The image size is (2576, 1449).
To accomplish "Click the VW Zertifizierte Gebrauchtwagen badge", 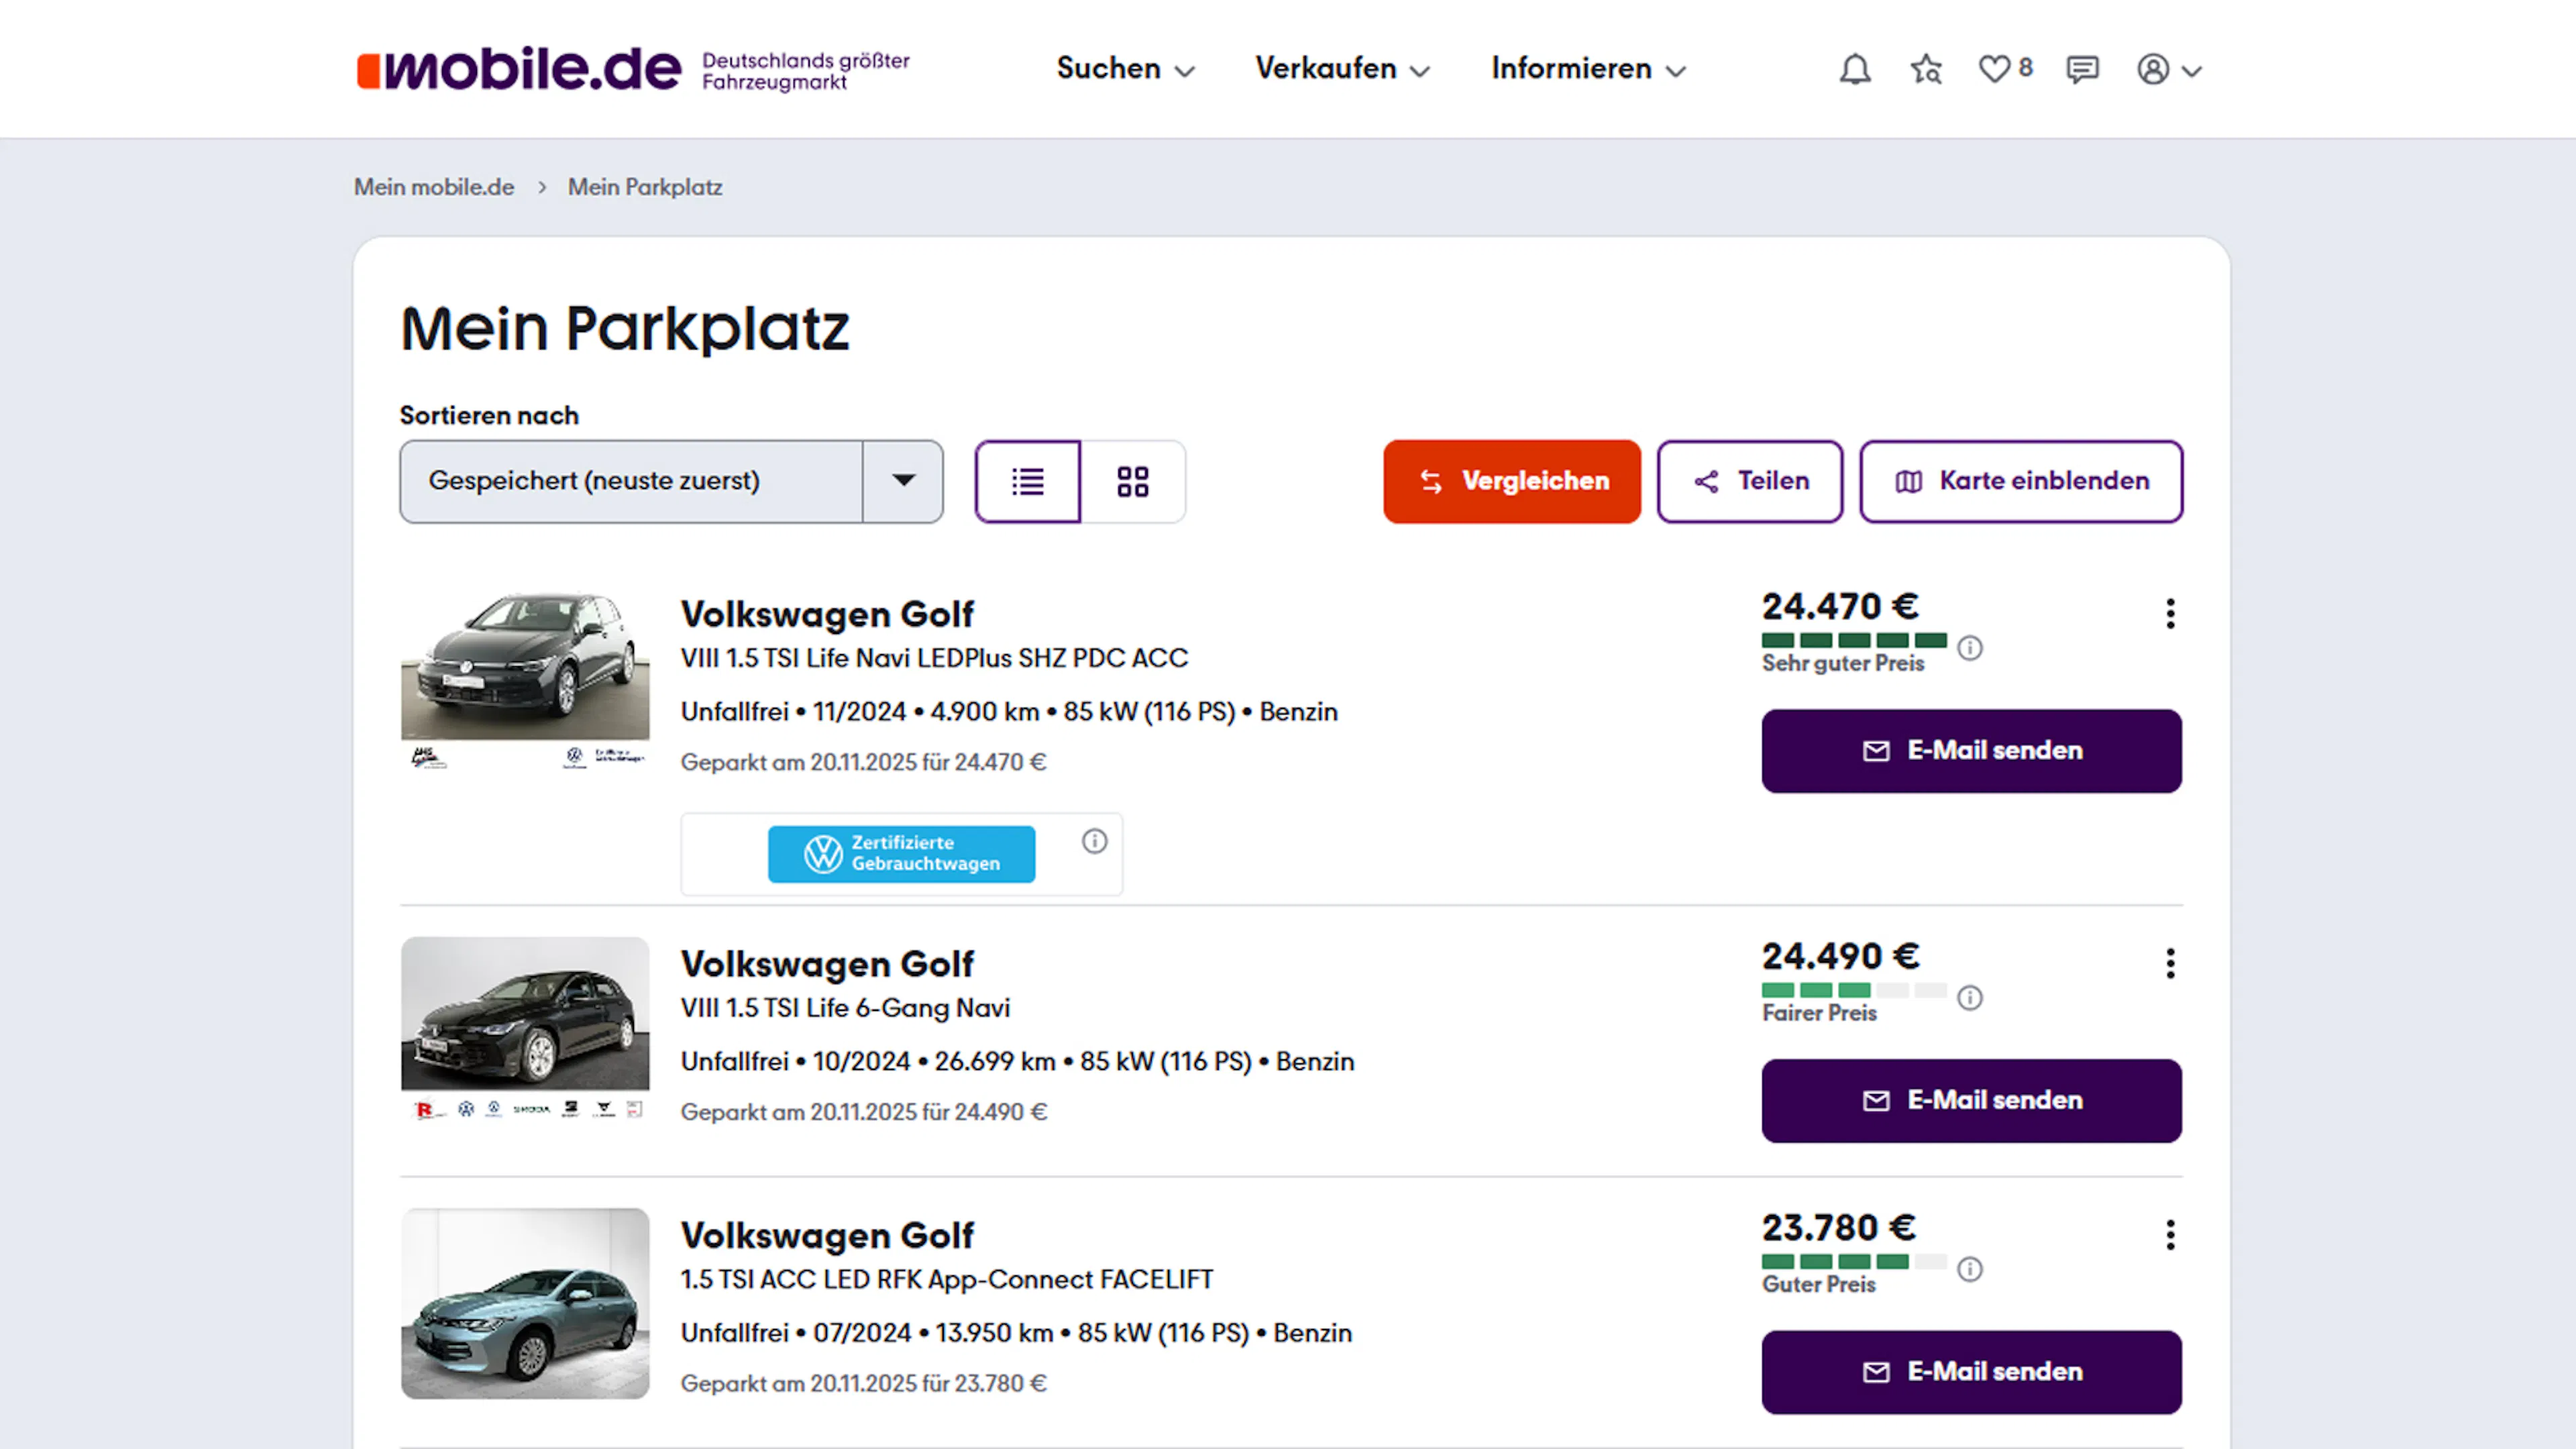I will 901,853.
